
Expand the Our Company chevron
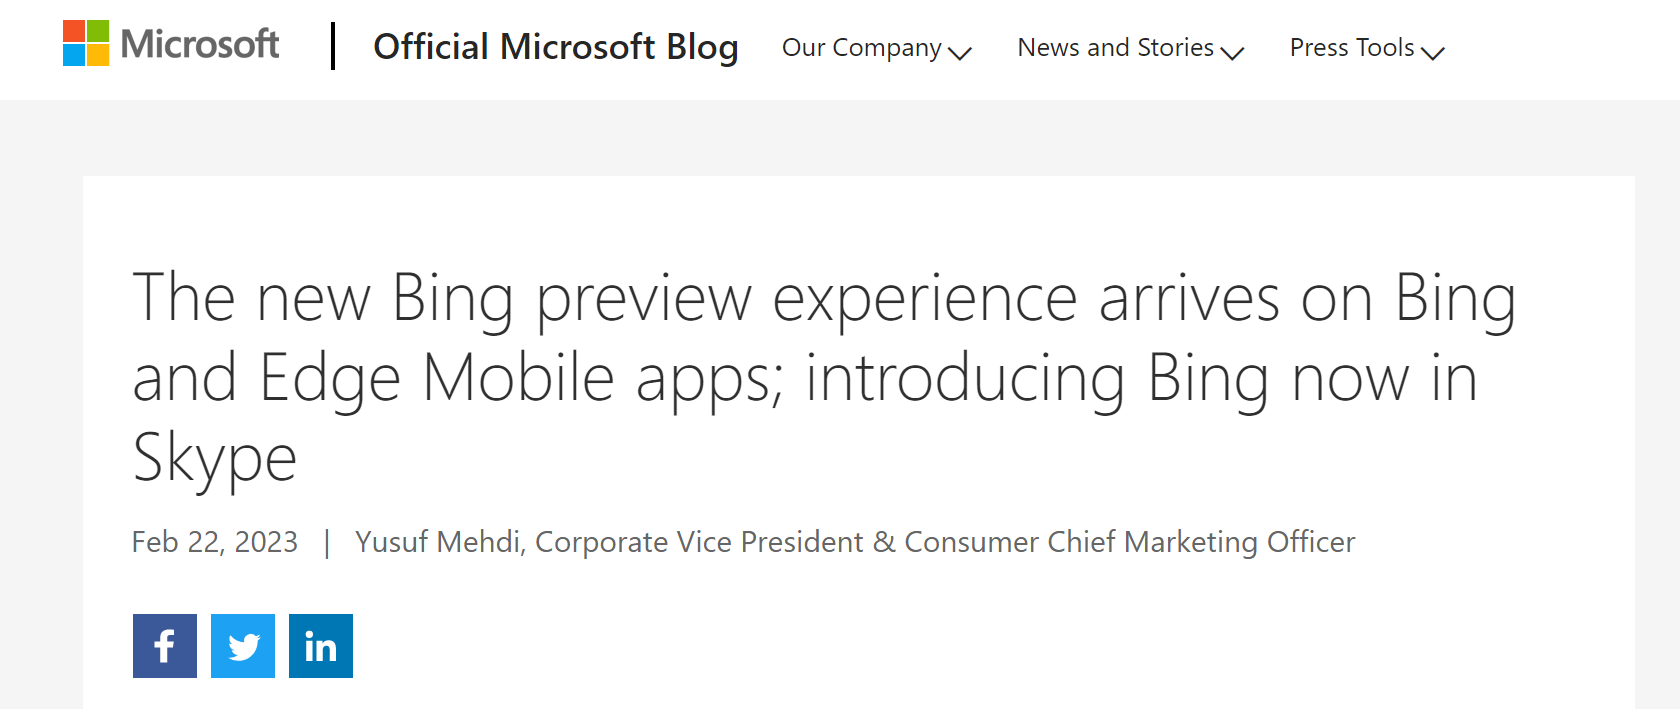pyautogui.click(x=960, y=53)
